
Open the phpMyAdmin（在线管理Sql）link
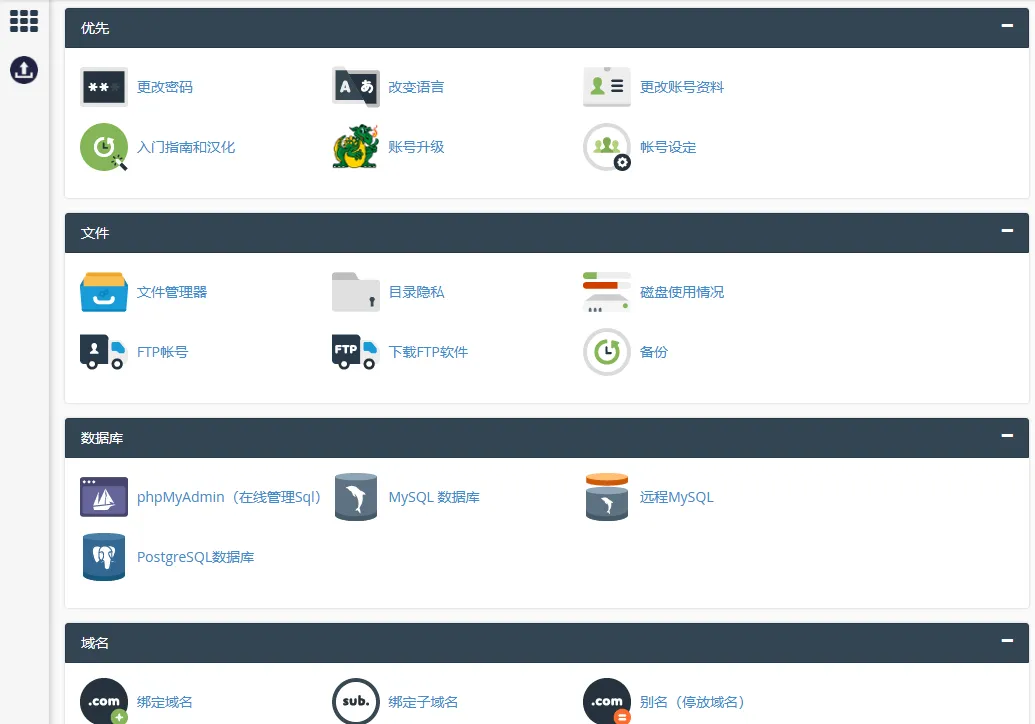(x=229, y=497)
